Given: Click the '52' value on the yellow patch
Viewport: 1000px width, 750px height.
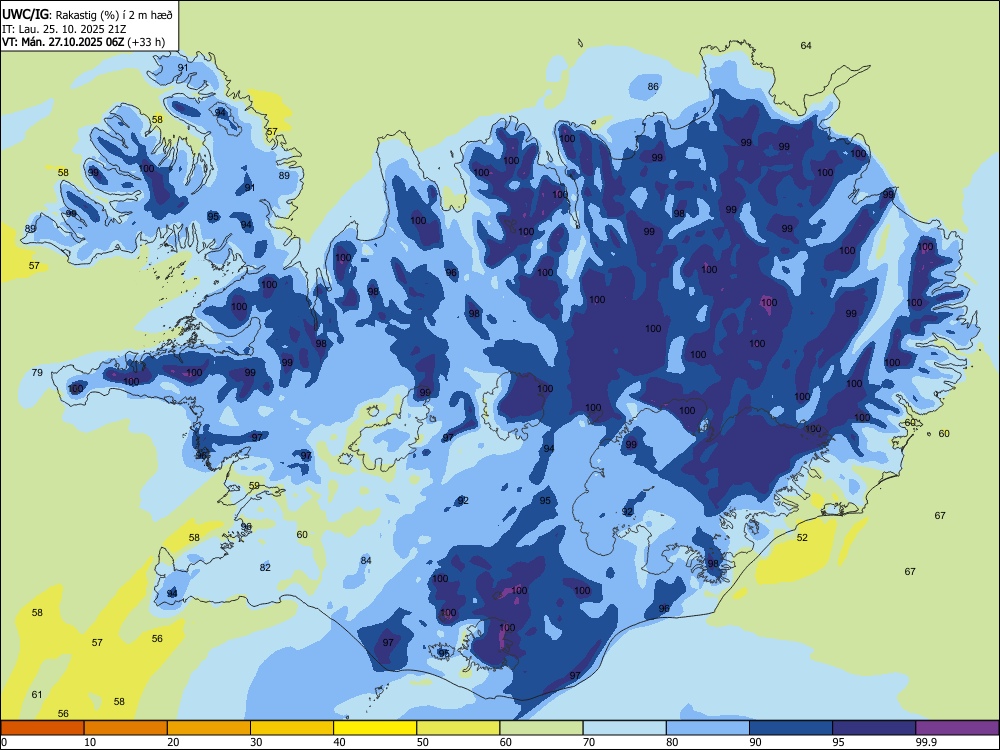Looking at the screenshot, I should click(x=802, y=538).
